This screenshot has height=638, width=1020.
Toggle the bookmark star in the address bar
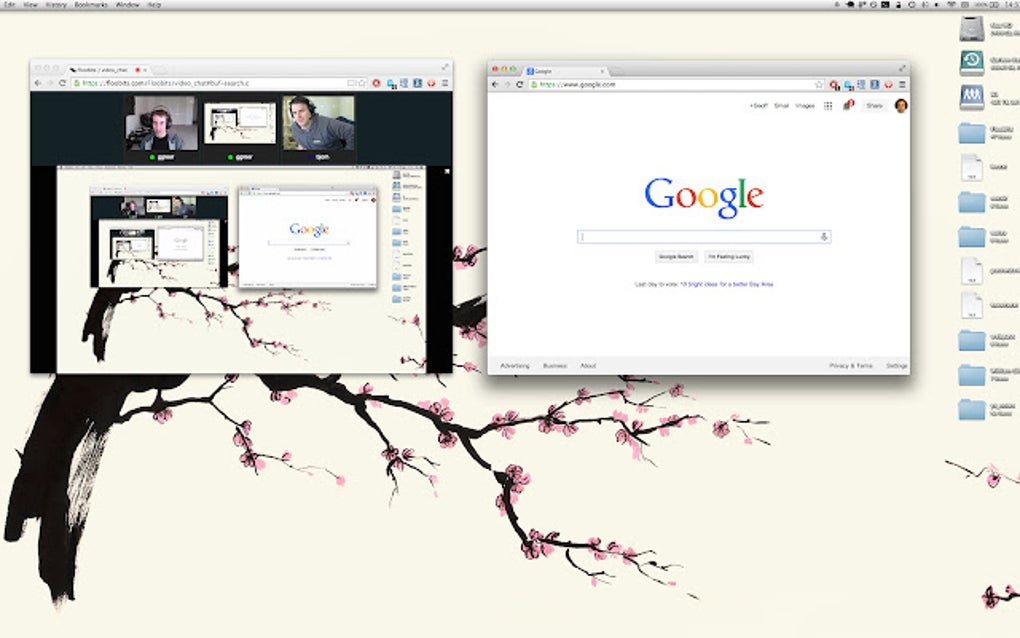[817, 84]
